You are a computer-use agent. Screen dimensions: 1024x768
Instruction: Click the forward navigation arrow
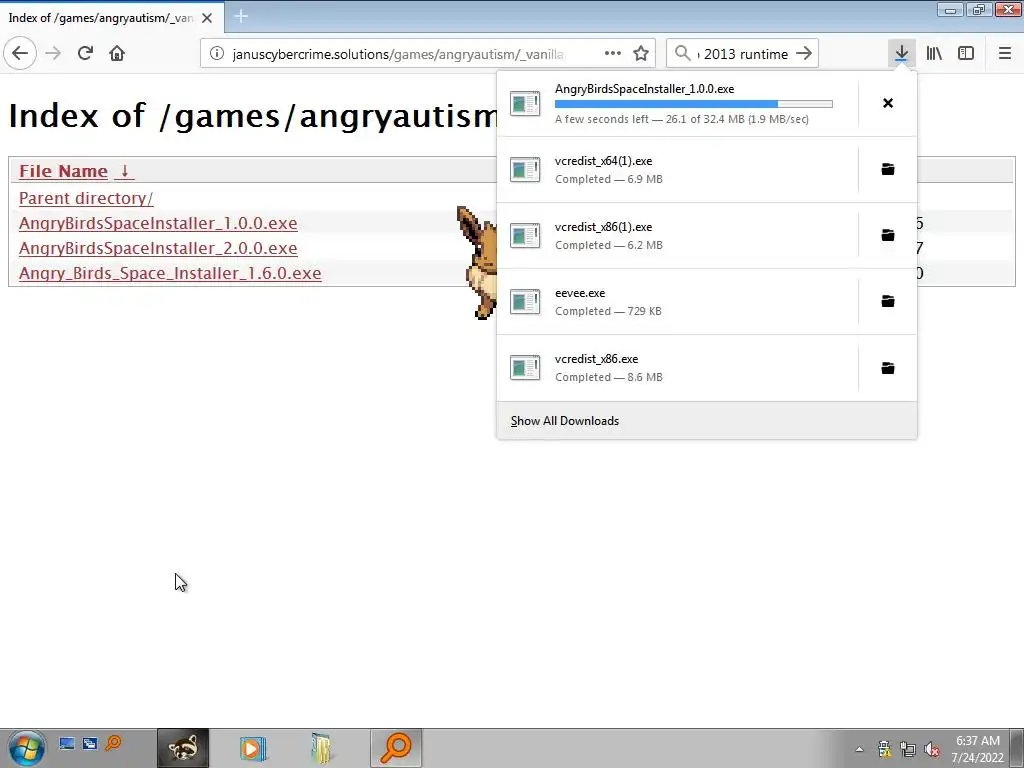pos(53,54)
